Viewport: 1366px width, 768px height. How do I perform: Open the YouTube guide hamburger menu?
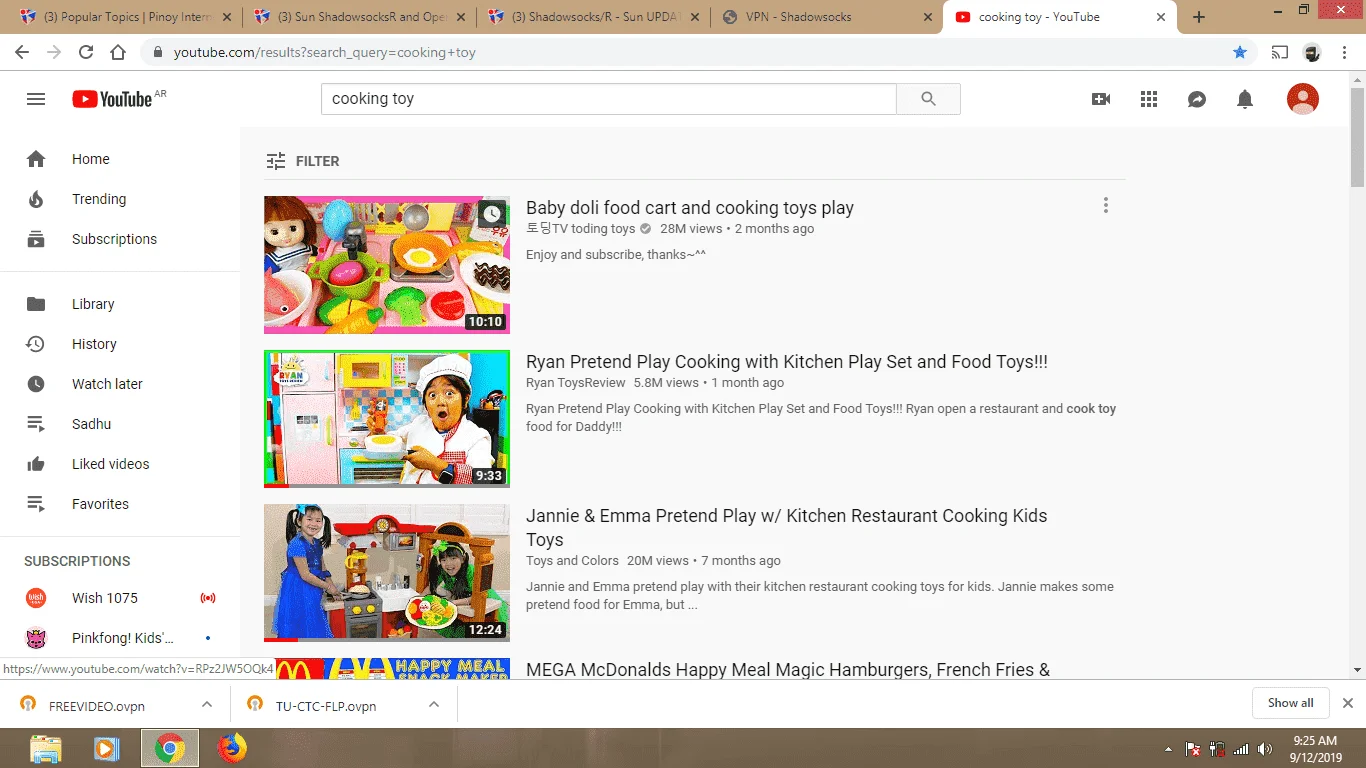coord(36,99)
